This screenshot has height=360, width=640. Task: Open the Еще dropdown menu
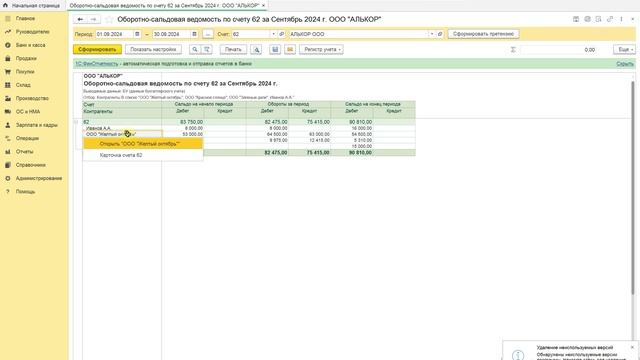[624, 49]
